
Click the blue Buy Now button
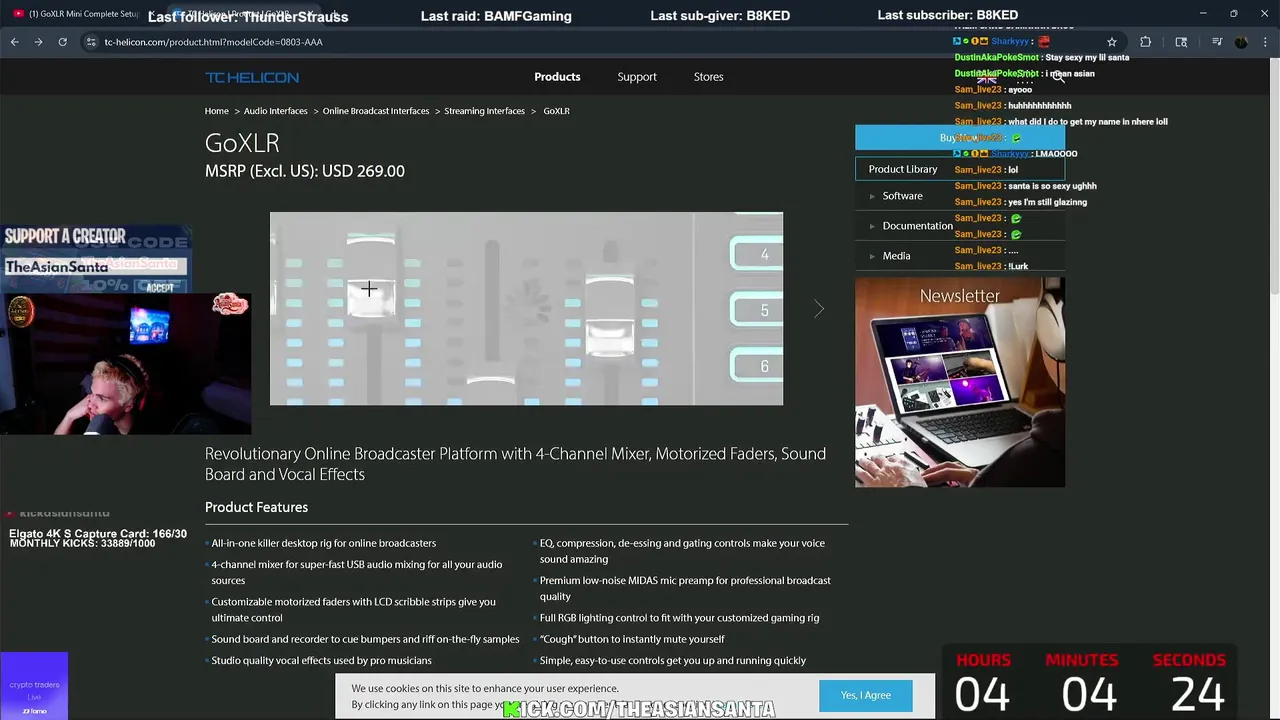click(x=959, y=138)
